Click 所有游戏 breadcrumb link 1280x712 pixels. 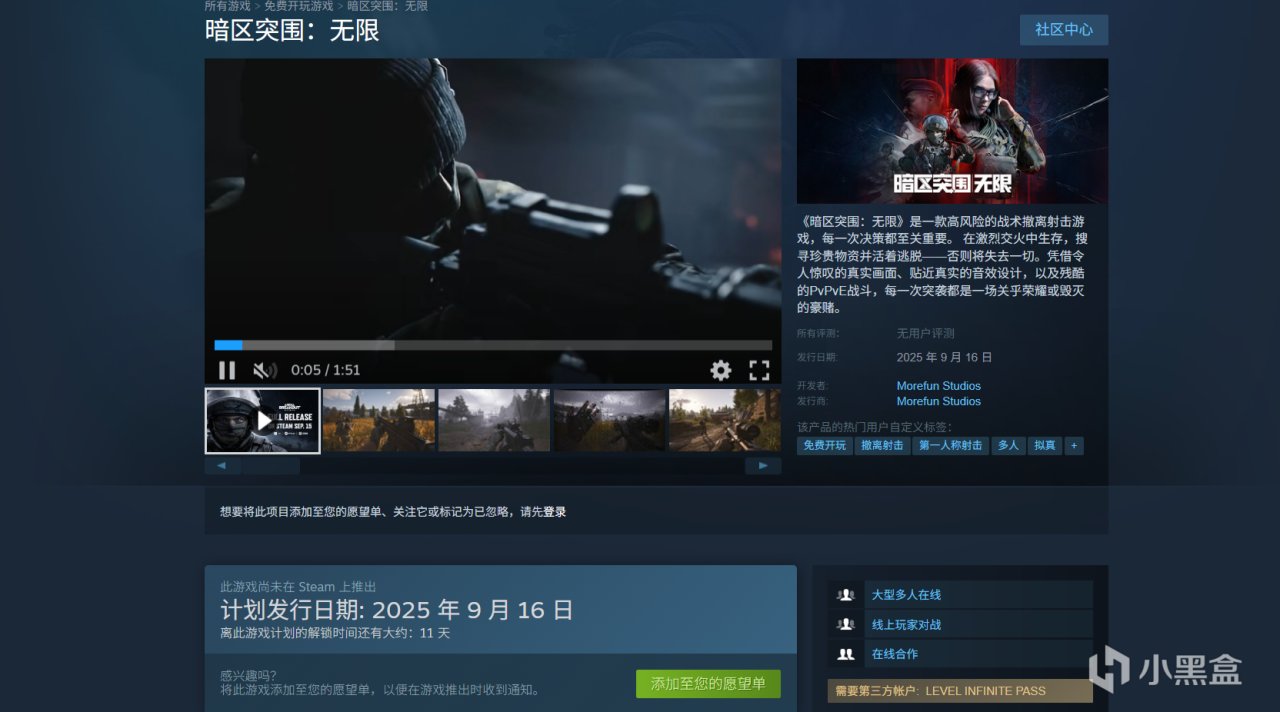[x=228, y=6]
